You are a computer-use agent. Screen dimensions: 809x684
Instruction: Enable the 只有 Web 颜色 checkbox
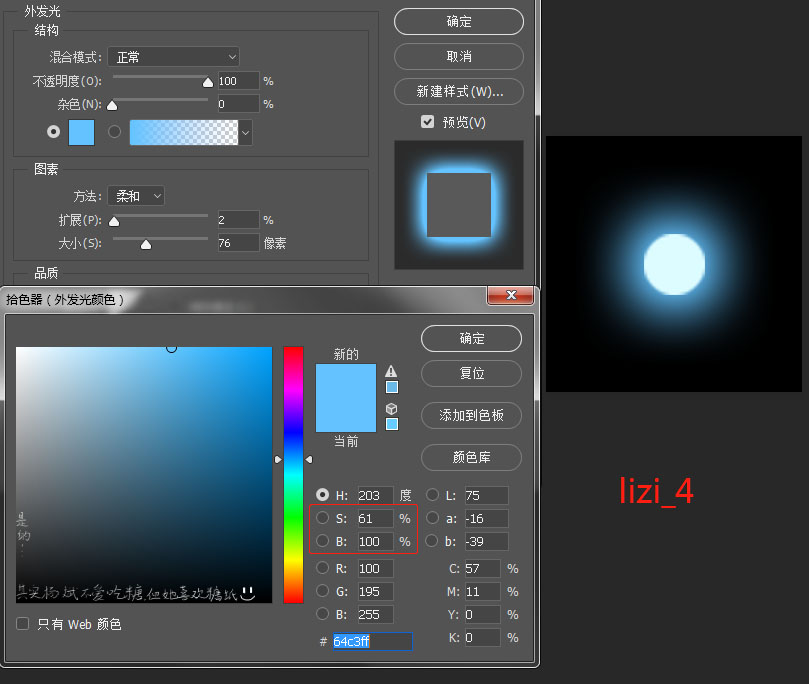23,624
